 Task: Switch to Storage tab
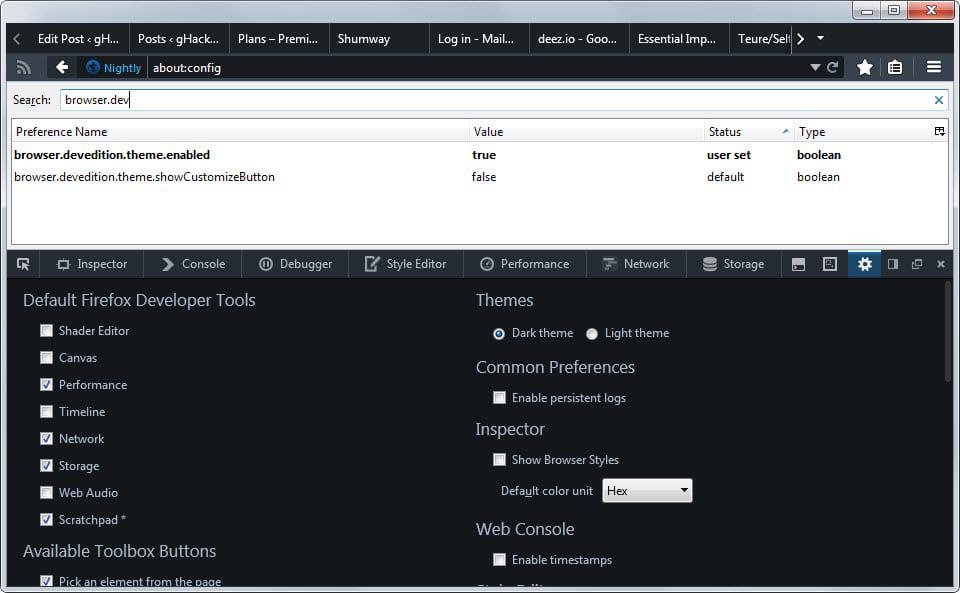733,264
